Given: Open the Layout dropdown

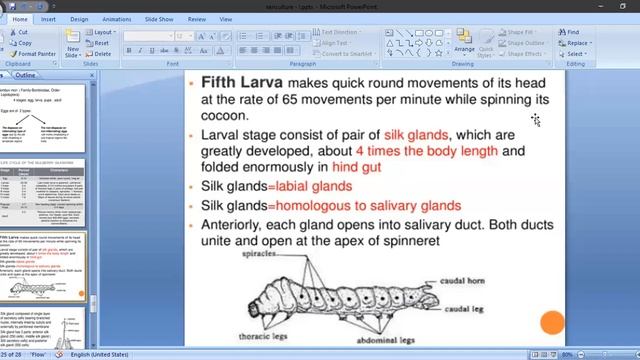Looking at the screenshot, I should 101,32.
